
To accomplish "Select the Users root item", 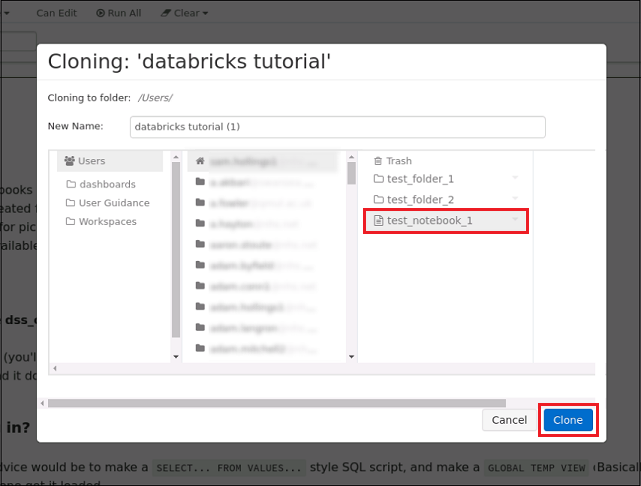I will pyautogui.click(x=110, y=161).
